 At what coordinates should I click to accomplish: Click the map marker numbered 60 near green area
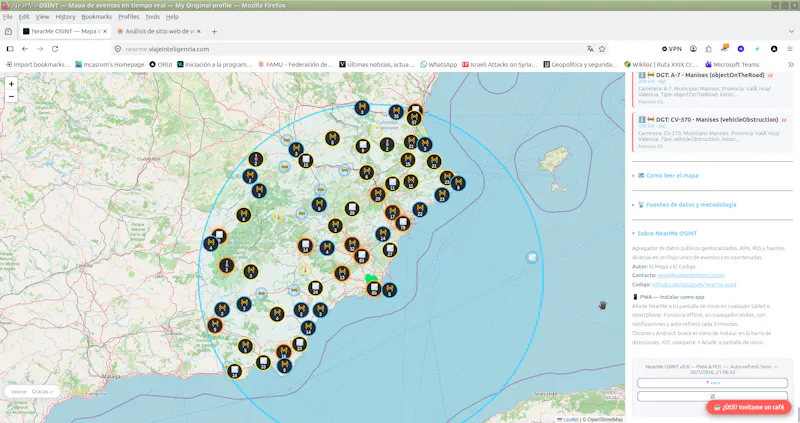click(374, 289)
